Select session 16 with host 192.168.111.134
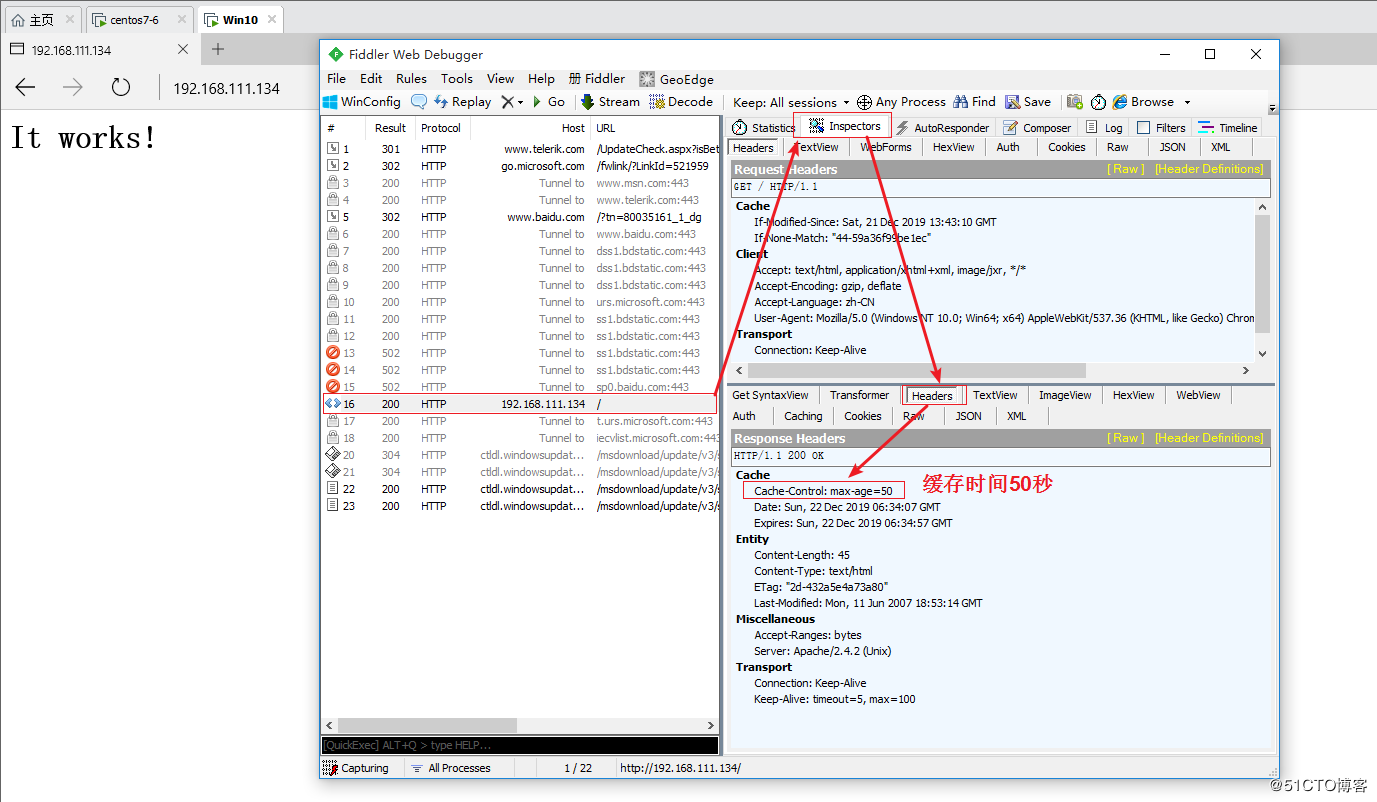The height and width of the screenshot is (802, 1377). click(x=520, y=404)
